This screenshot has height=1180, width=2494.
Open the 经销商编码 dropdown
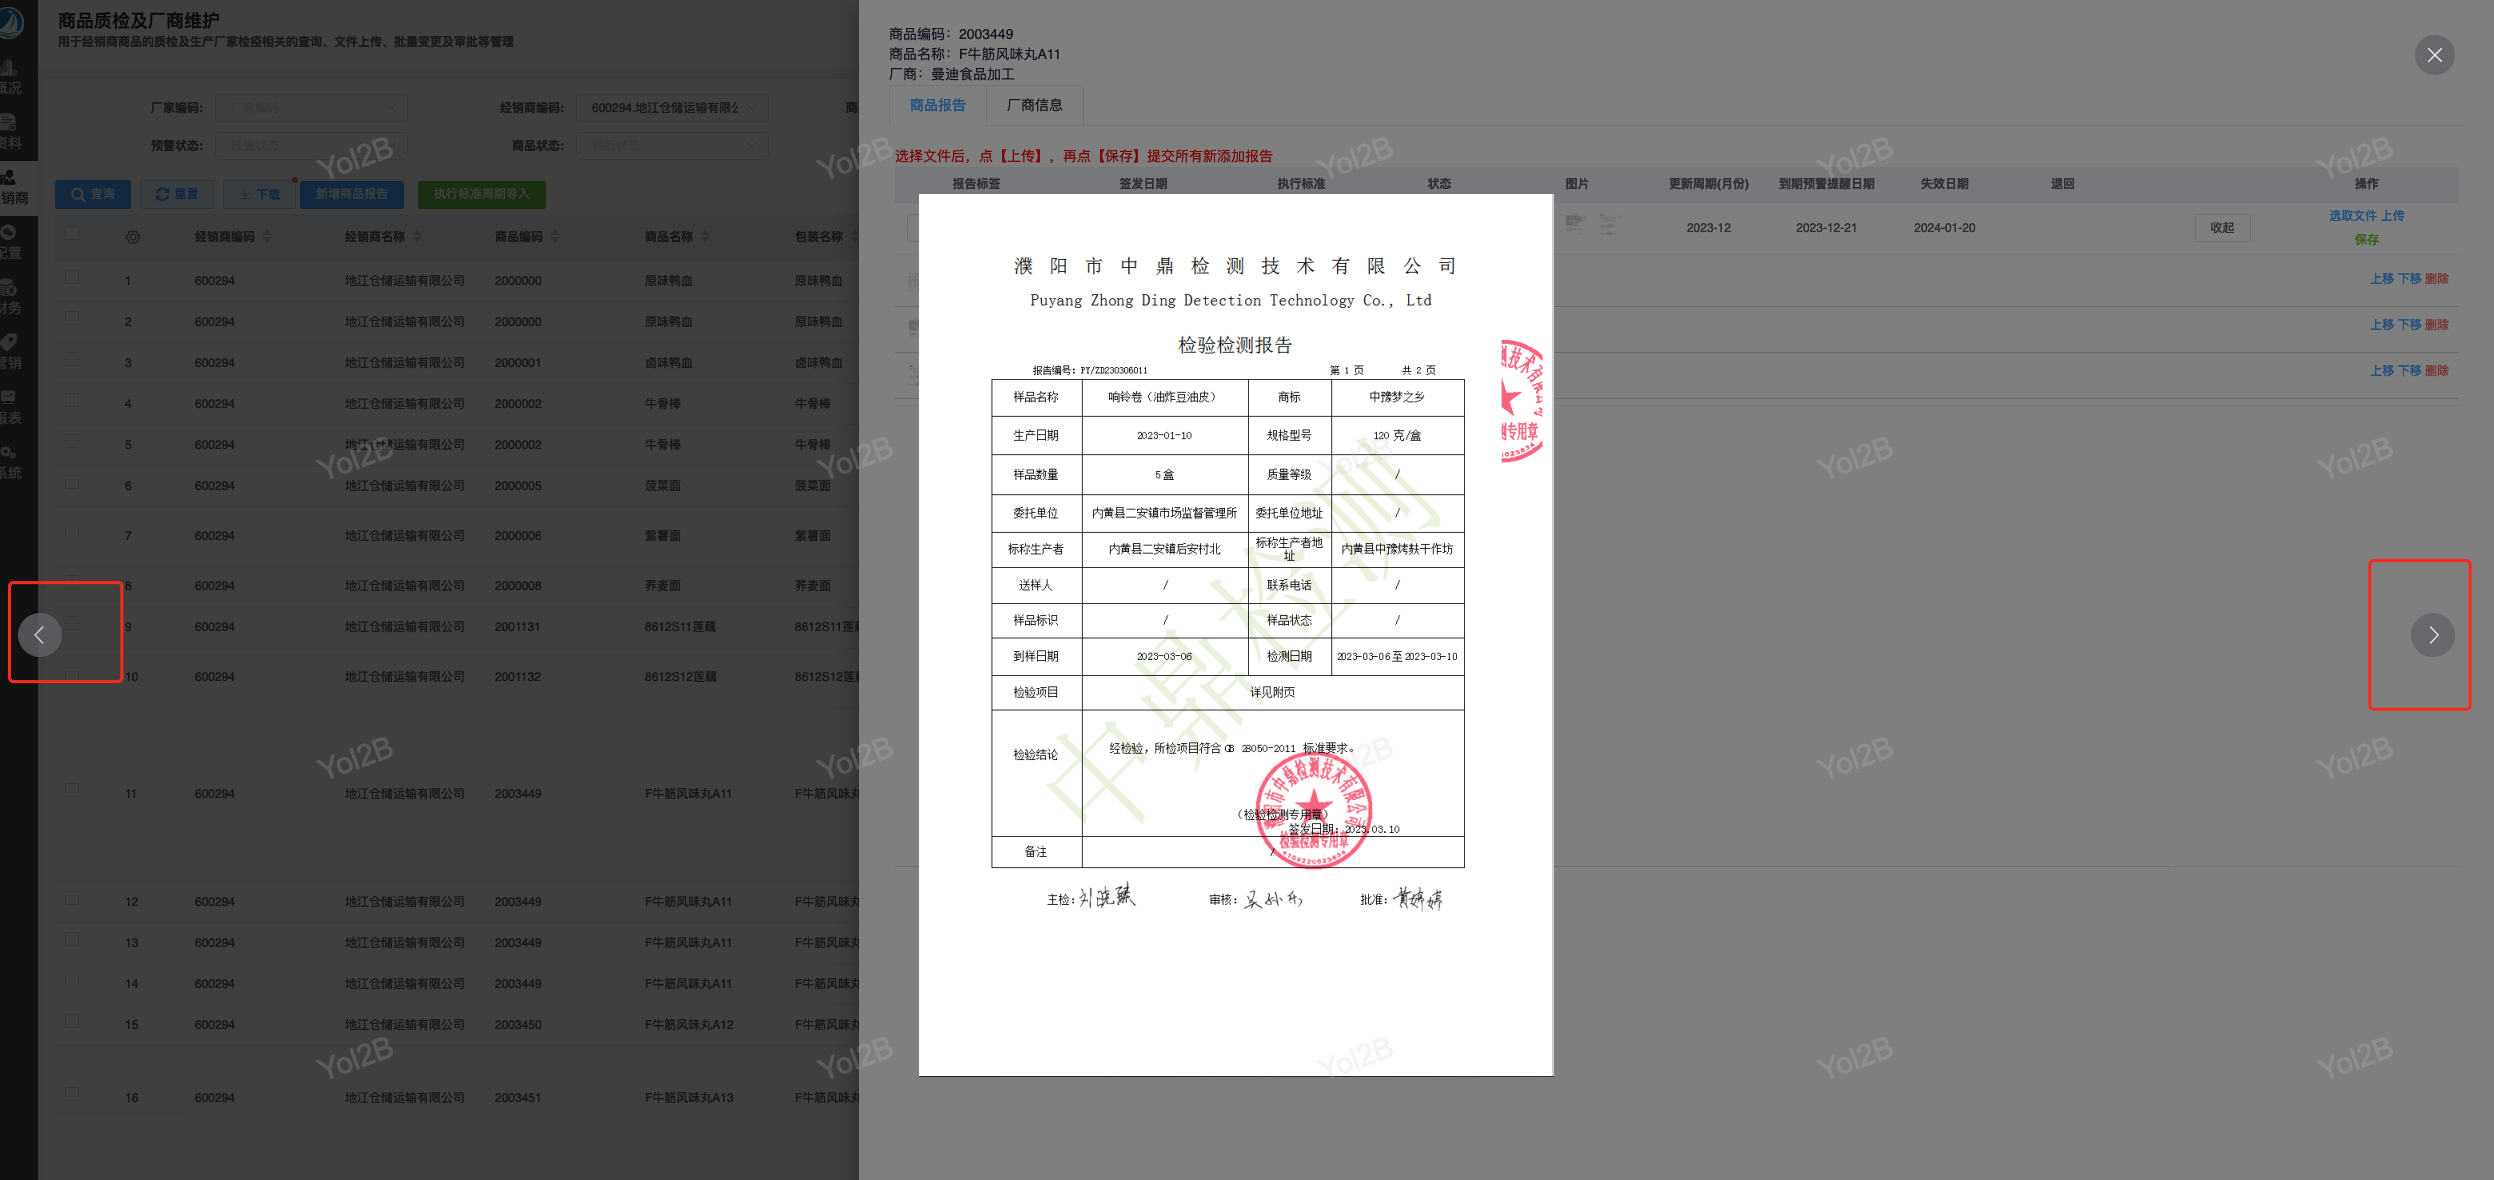pyautogui.click(x=672, y=108)
